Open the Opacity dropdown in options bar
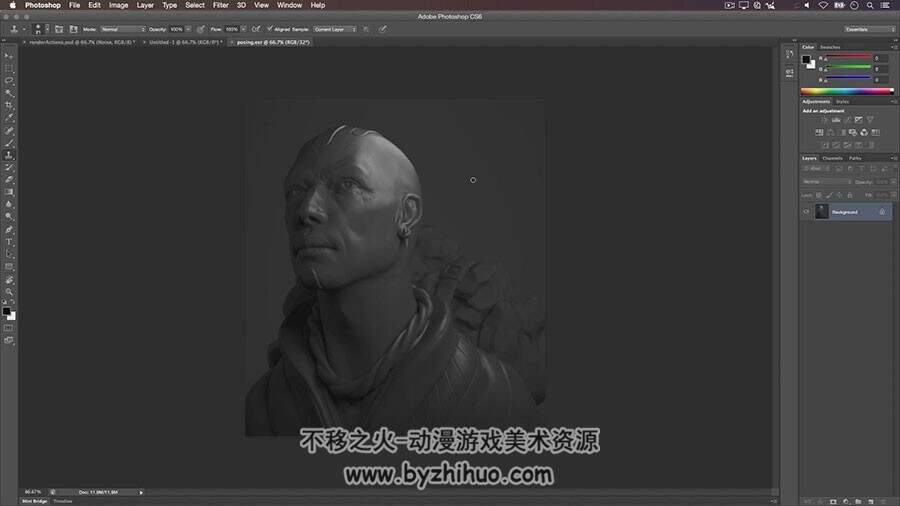This screenshot has height=506, width=900. pos(188,29)
